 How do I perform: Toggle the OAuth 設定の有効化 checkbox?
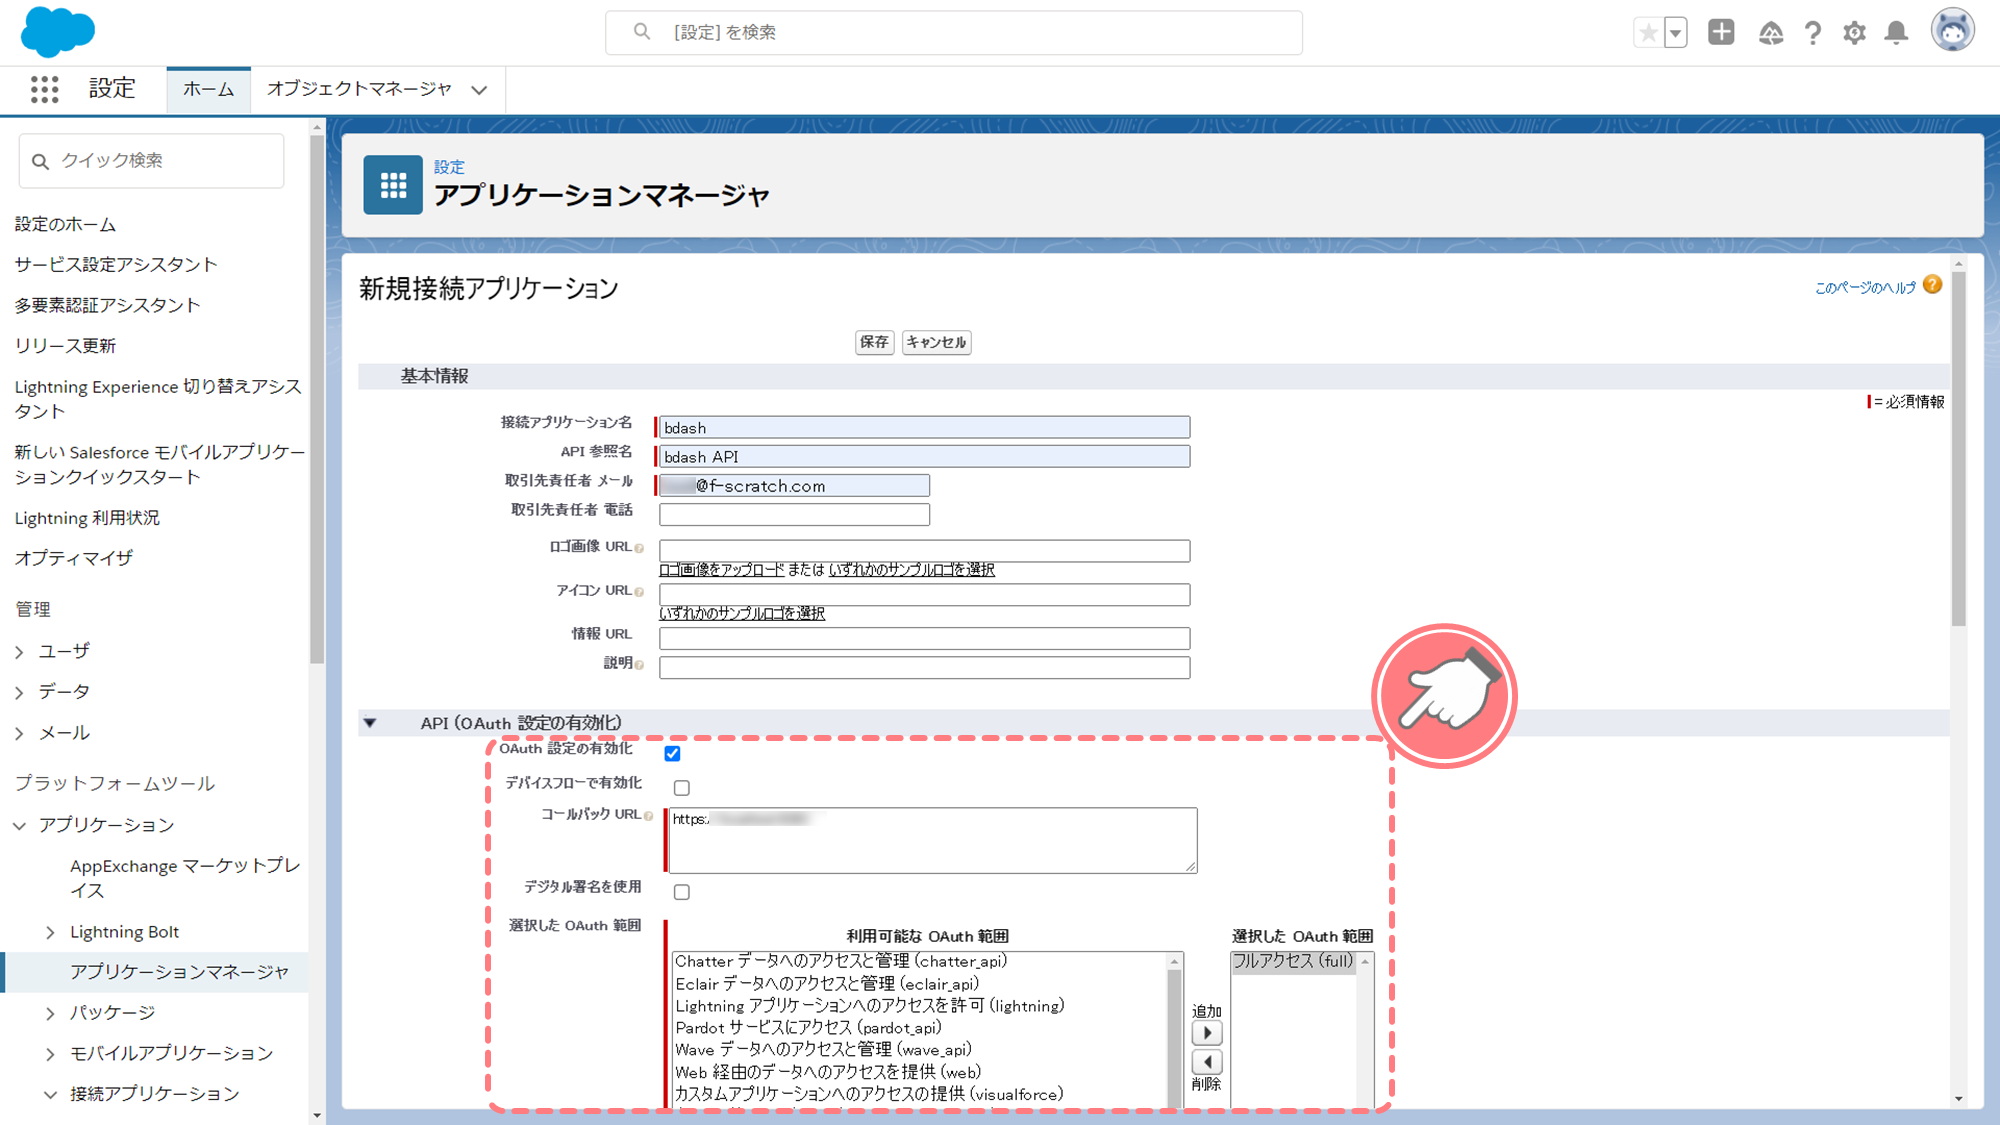pos(672,753)
